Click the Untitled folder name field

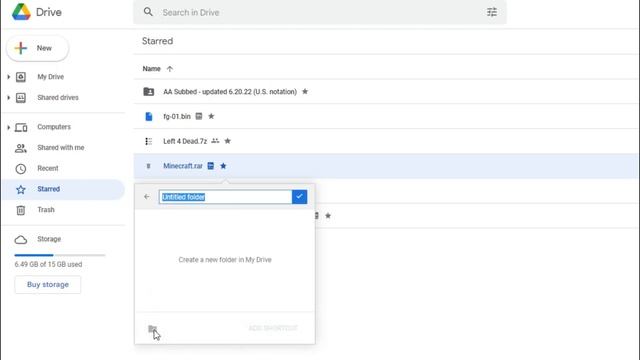[225, 197]
